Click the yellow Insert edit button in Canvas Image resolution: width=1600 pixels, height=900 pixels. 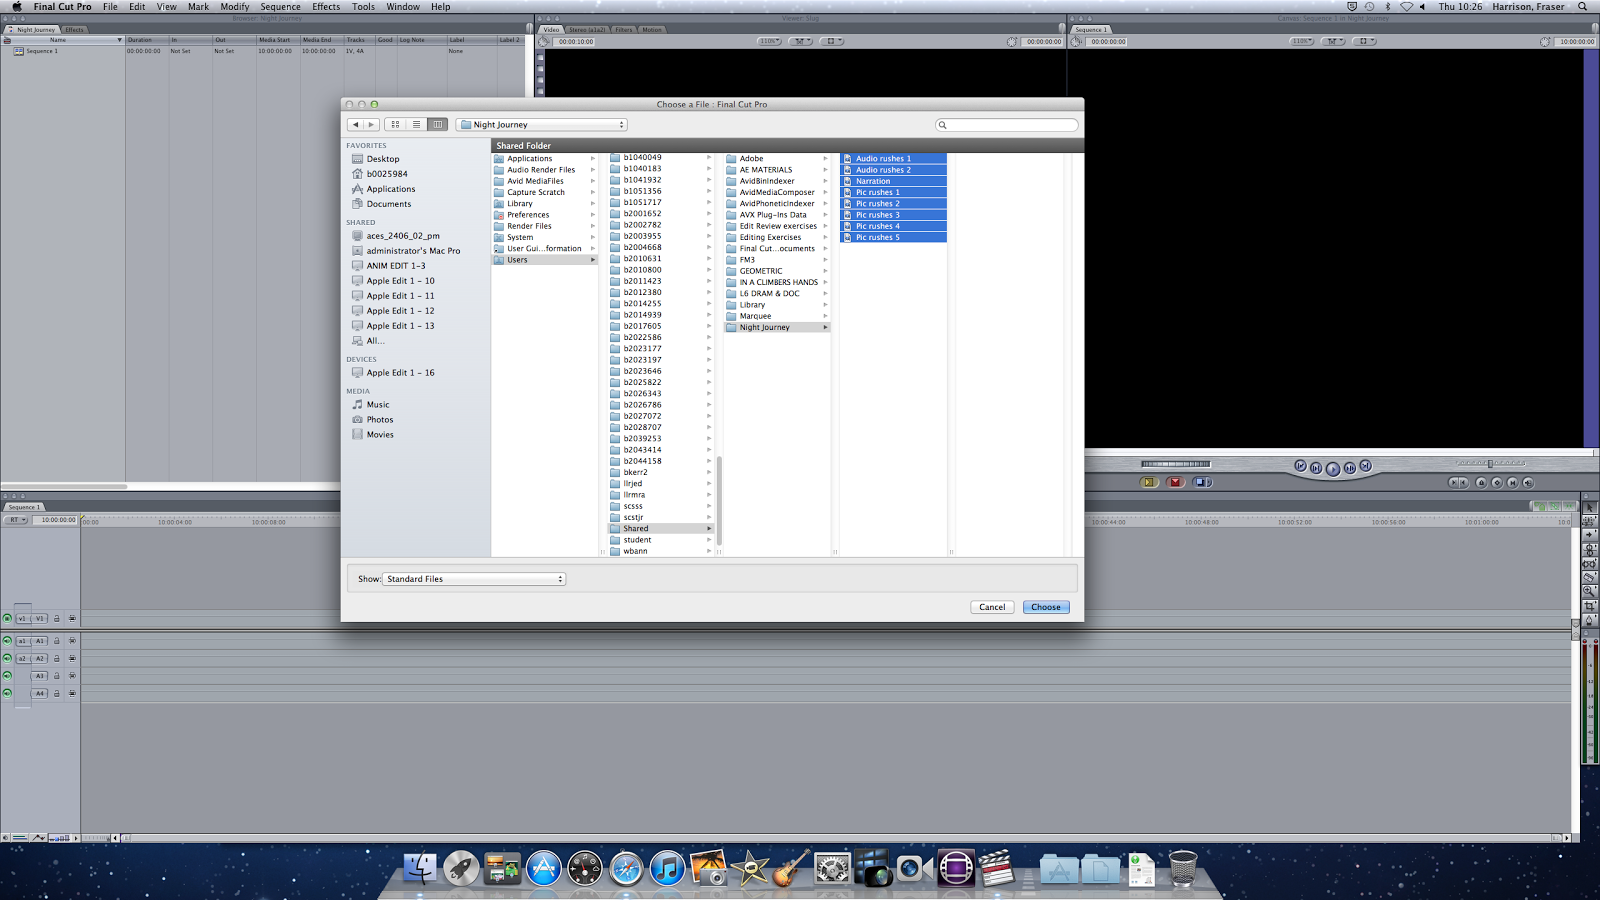[x=1149, y=482]
